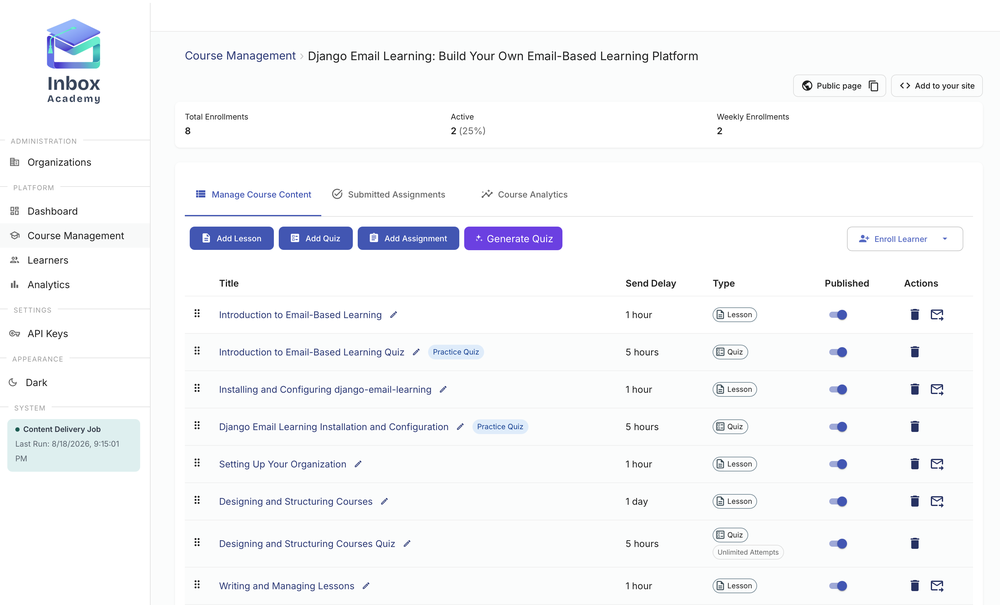Click Practice Quiz badge on Introduction quiz
The height and width of the screenshot is (605, 1000).
pos(456,352)
